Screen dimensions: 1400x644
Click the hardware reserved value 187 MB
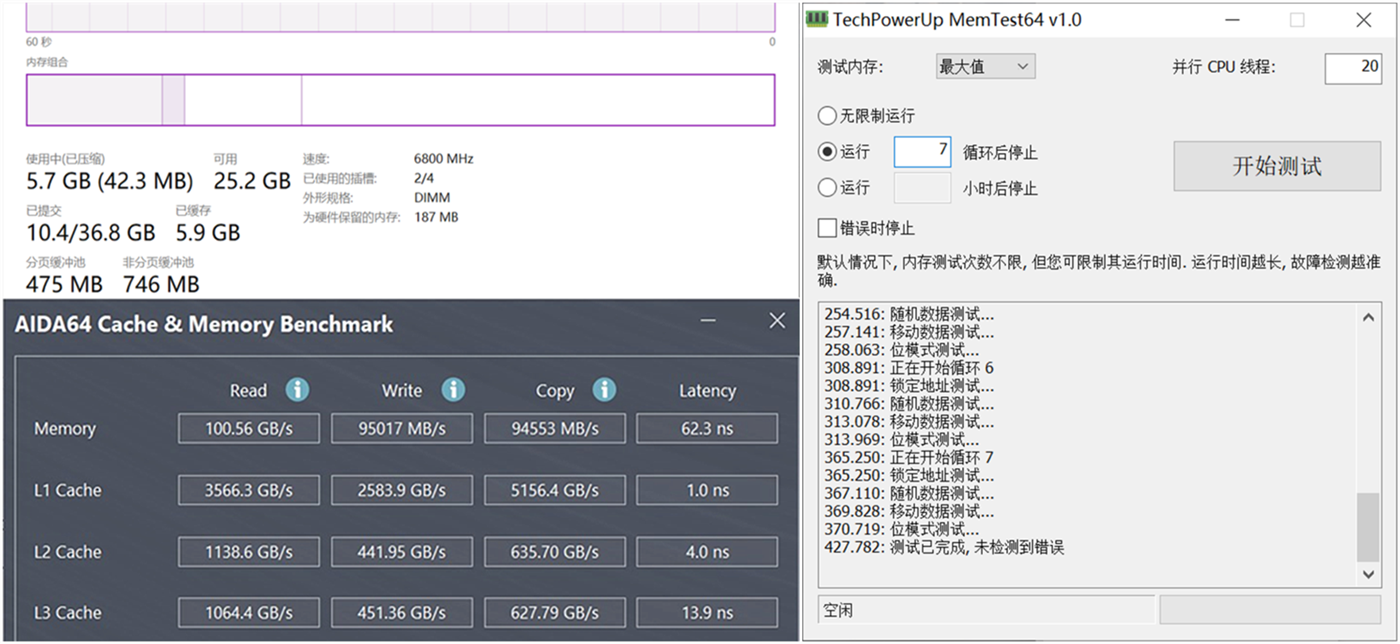pos(436,216)
